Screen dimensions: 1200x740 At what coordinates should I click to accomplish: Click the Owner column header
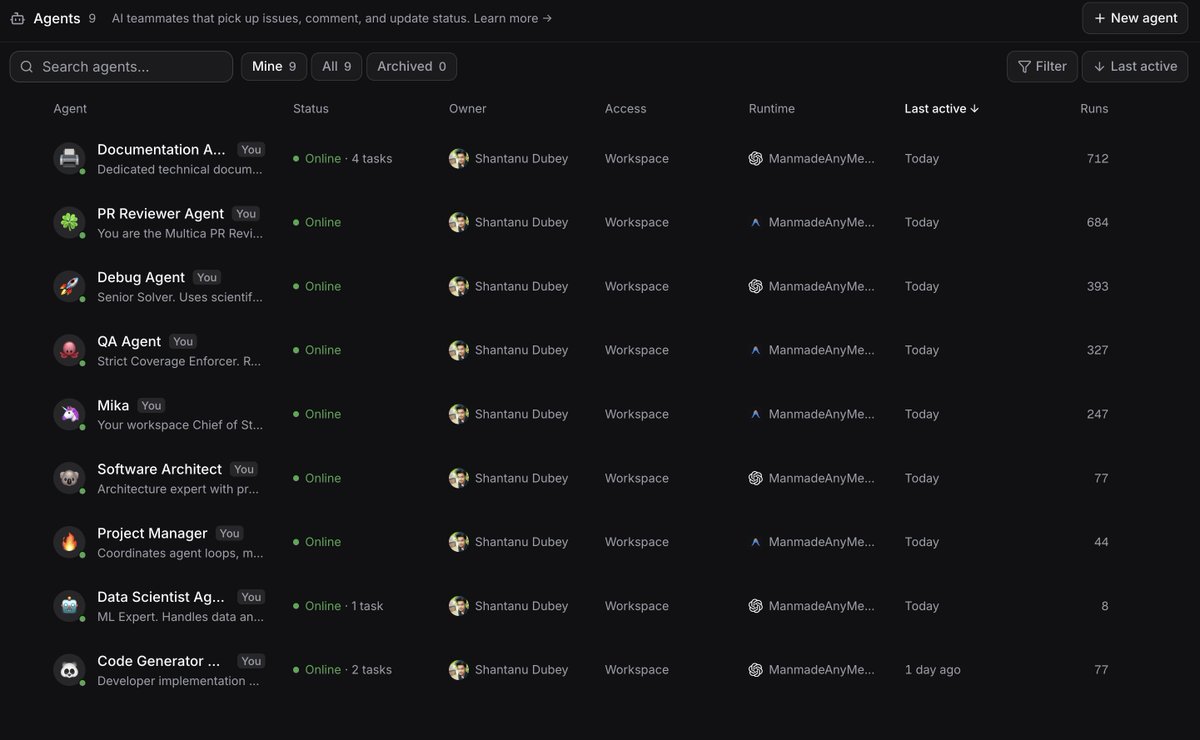[x=467, y=108]
